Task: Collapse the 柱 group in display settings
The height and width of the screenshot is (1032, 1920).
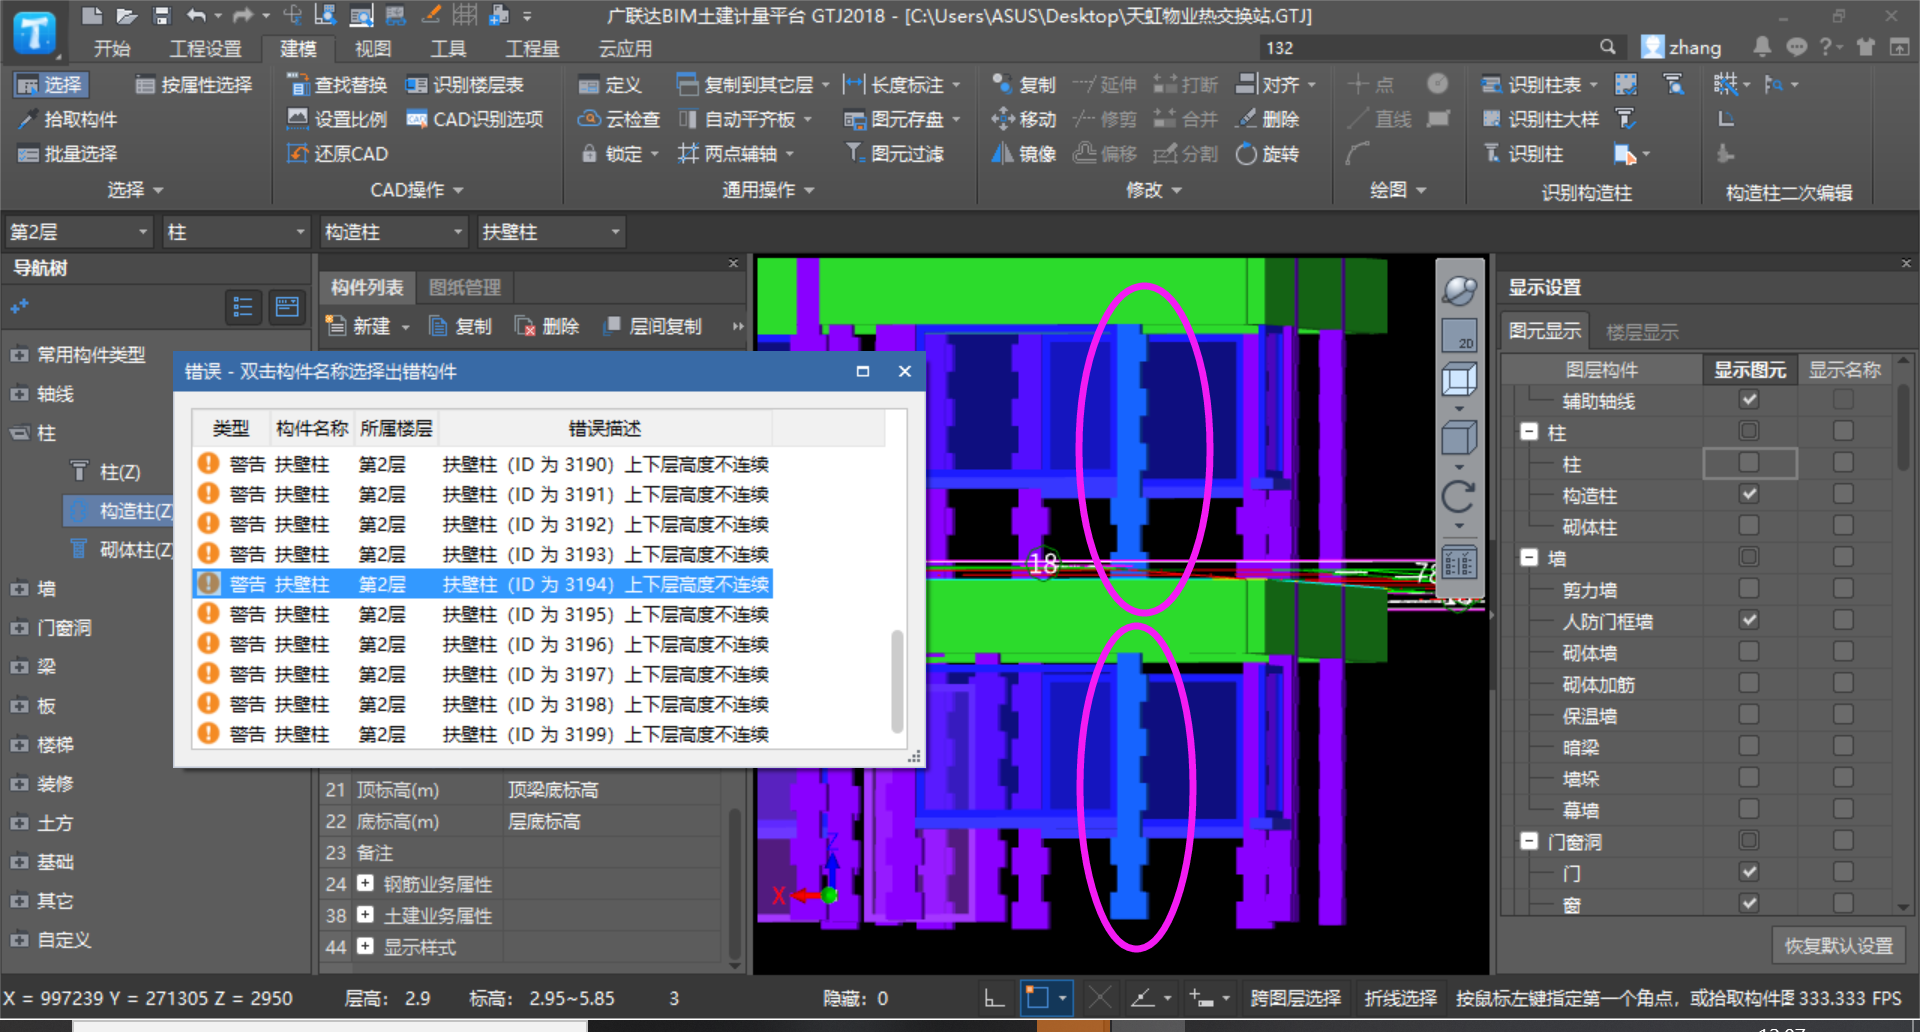Action: pyautogui.click(x=1529, y=432)
